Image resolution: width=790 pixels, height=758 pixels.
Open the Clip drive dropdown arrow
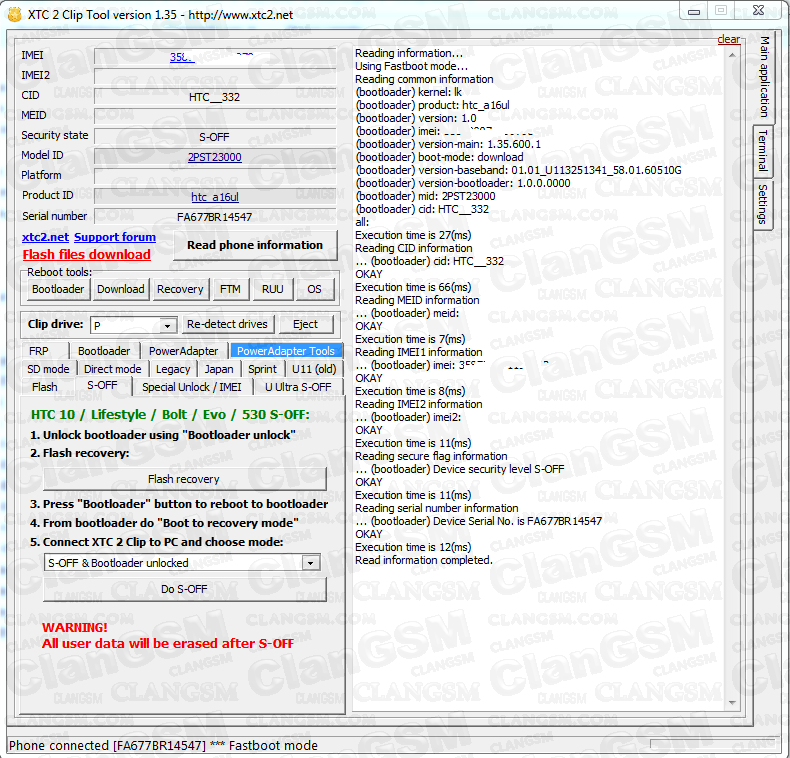(x=167, y=326)
